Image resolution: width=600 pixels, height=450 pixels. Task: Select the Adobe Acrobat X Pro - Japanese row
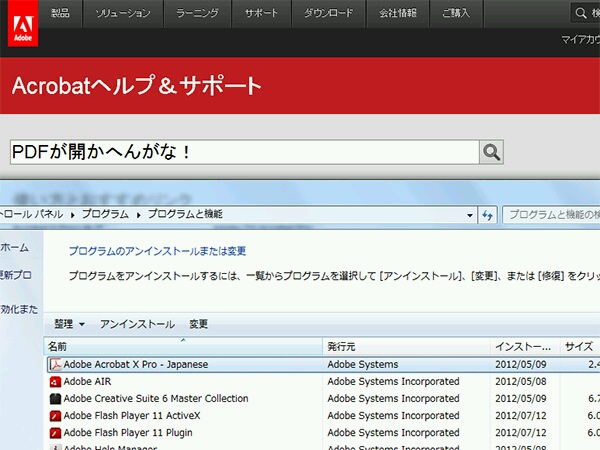tap(323, 365)
